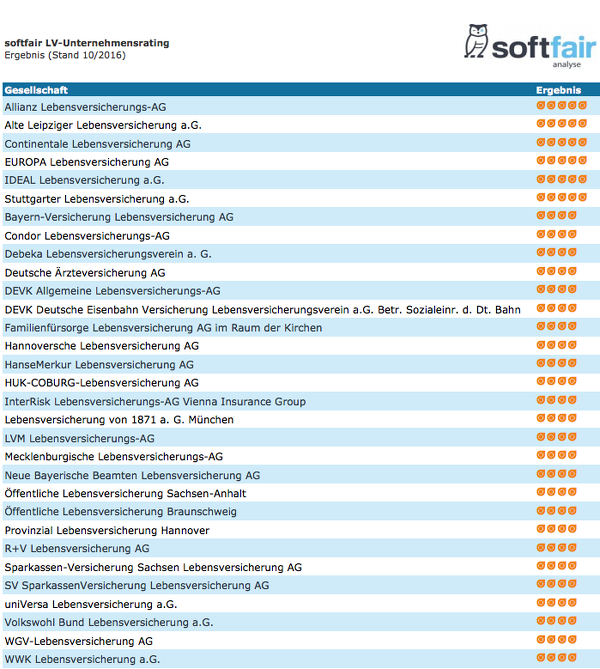
Task: Click the four-owl rating for Bayern-Versicherung
Action: click(x=556, y=215)
